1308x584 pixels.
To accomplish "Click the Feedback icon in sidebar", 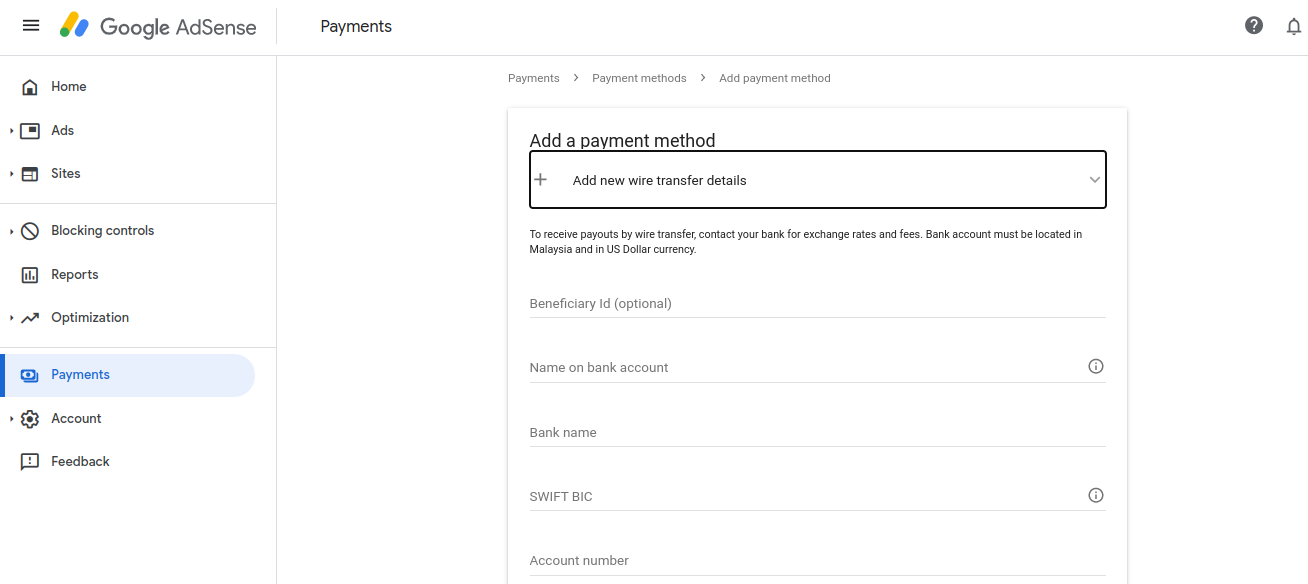I will tap(30, 462).
